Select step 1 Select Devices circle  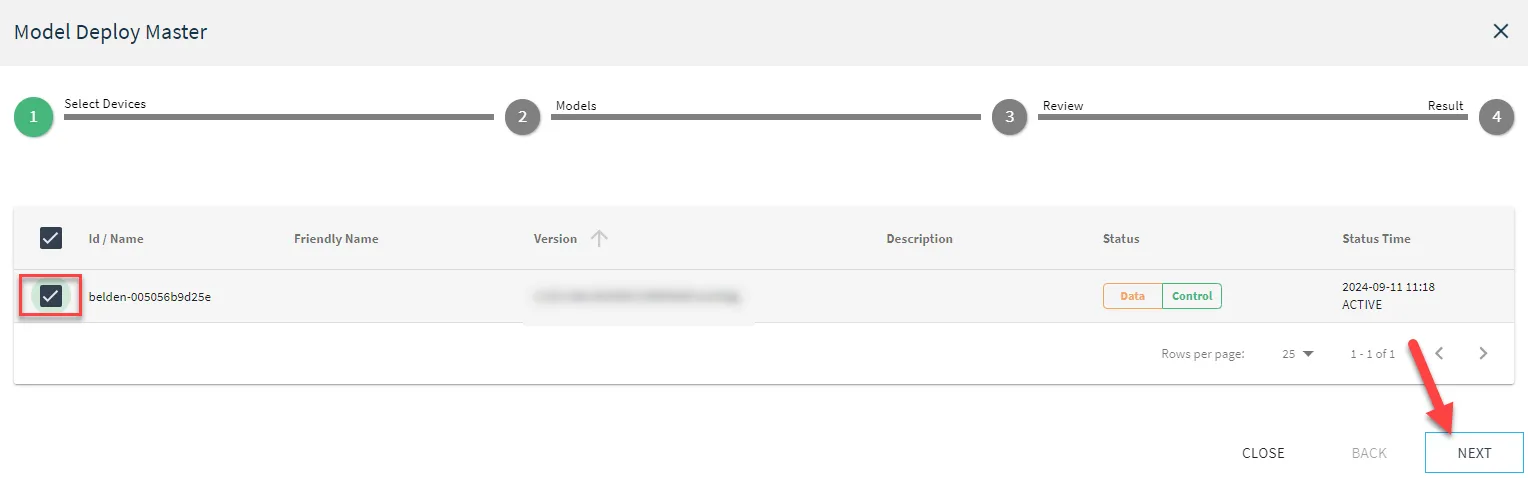33,117
